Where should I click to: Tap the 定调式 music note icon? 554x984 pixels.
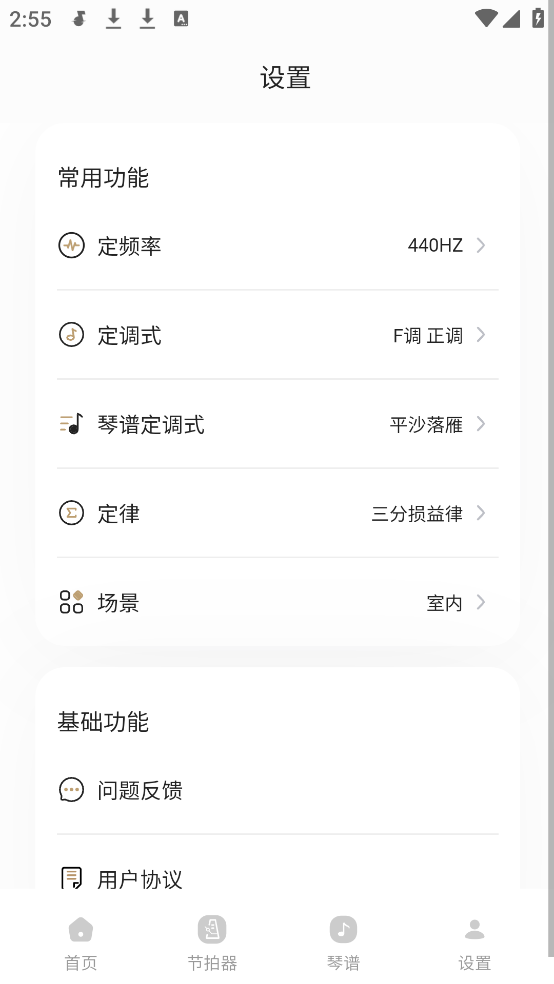(x=72, y=334)
